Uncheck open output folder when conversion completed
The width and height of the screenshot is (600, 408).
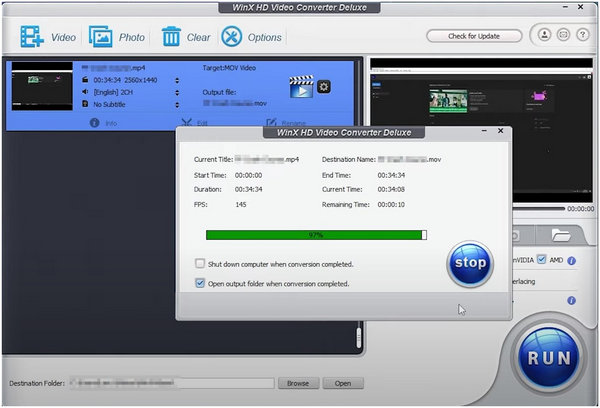200,283
